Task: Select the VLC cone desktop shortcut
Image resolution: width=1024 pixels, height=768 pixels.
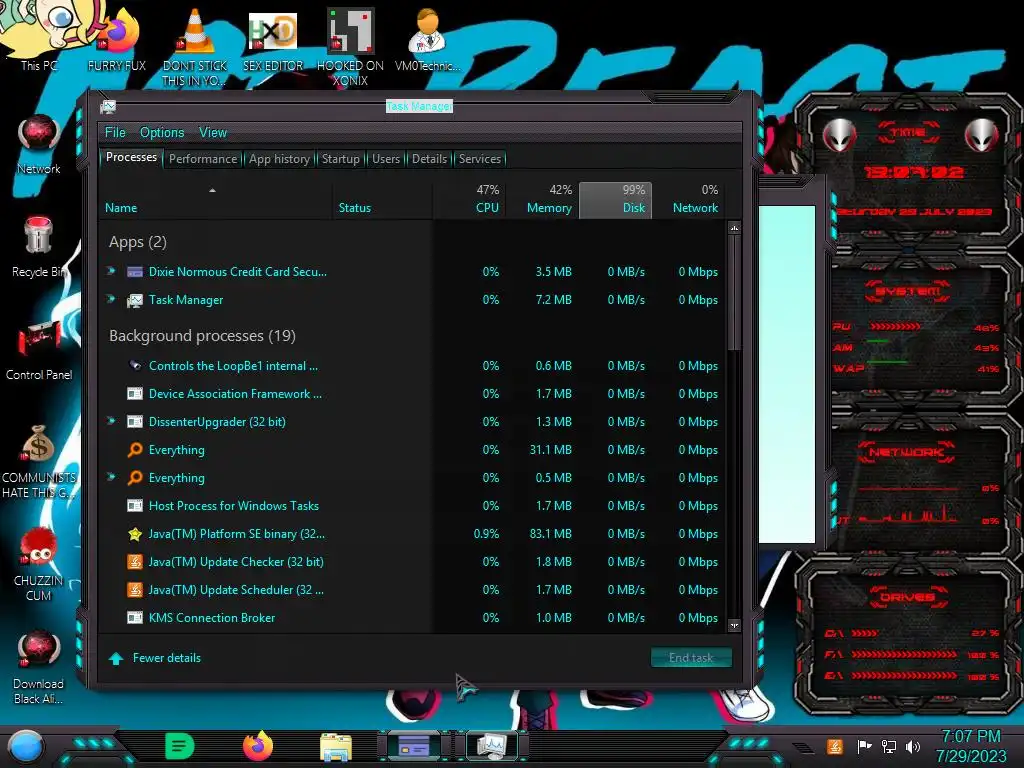Action: point(195,47)
